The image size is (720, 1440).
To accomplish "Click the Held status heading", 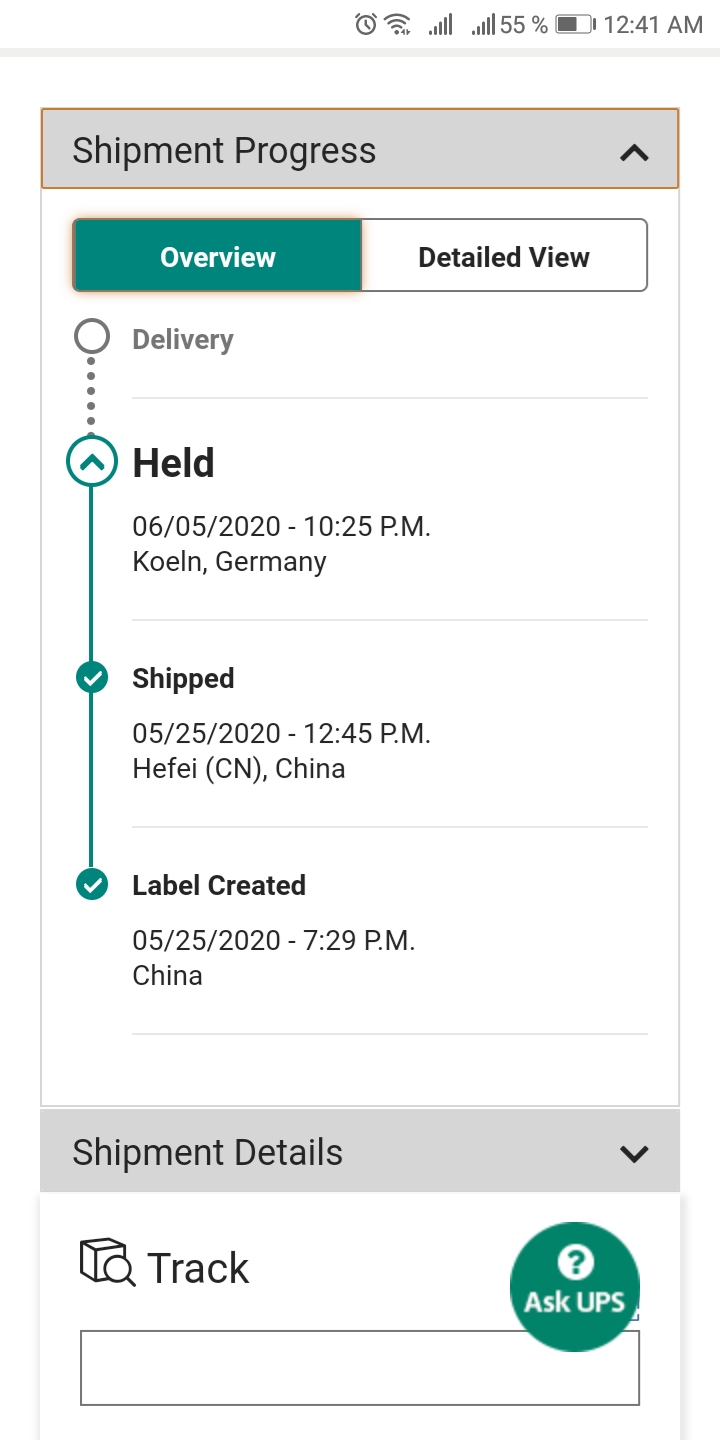I will (x=174, y=463).
